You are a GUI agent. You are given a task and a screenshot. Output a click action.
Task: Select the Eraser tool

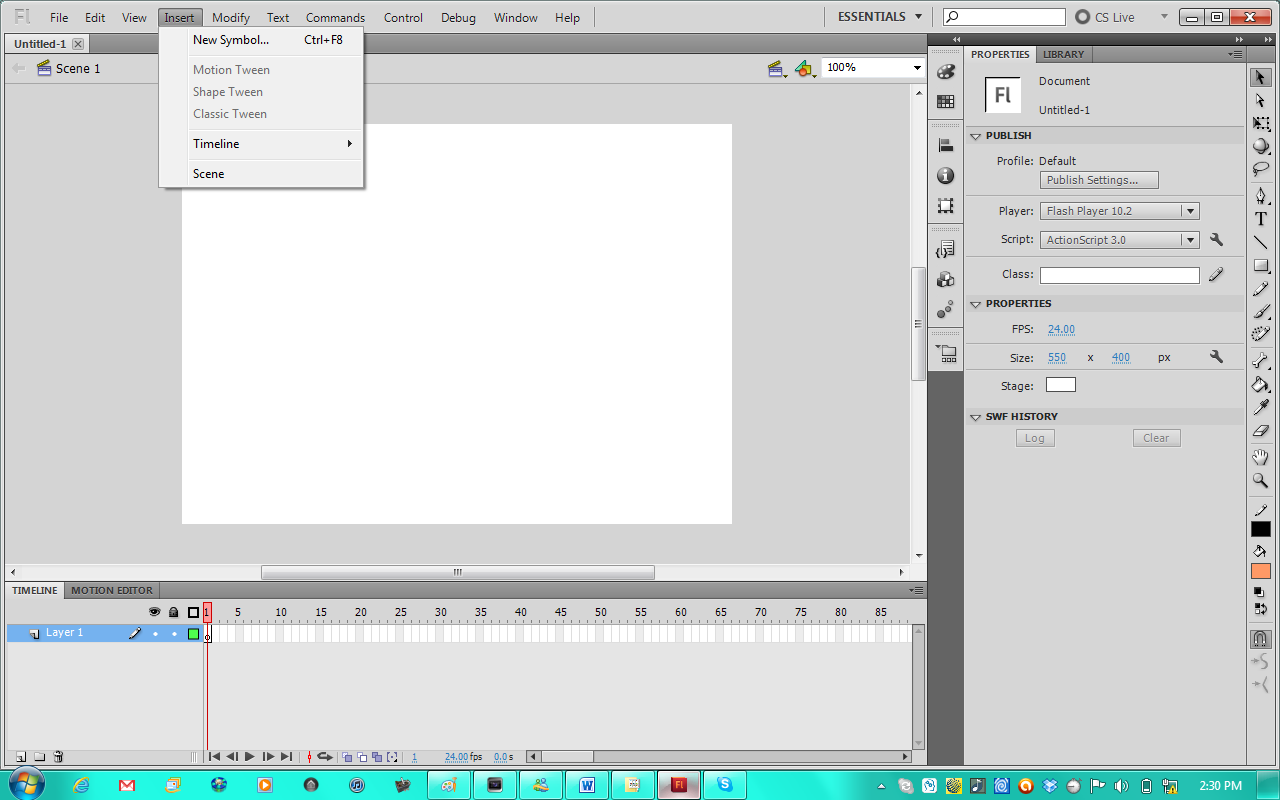coord(1261,430)
